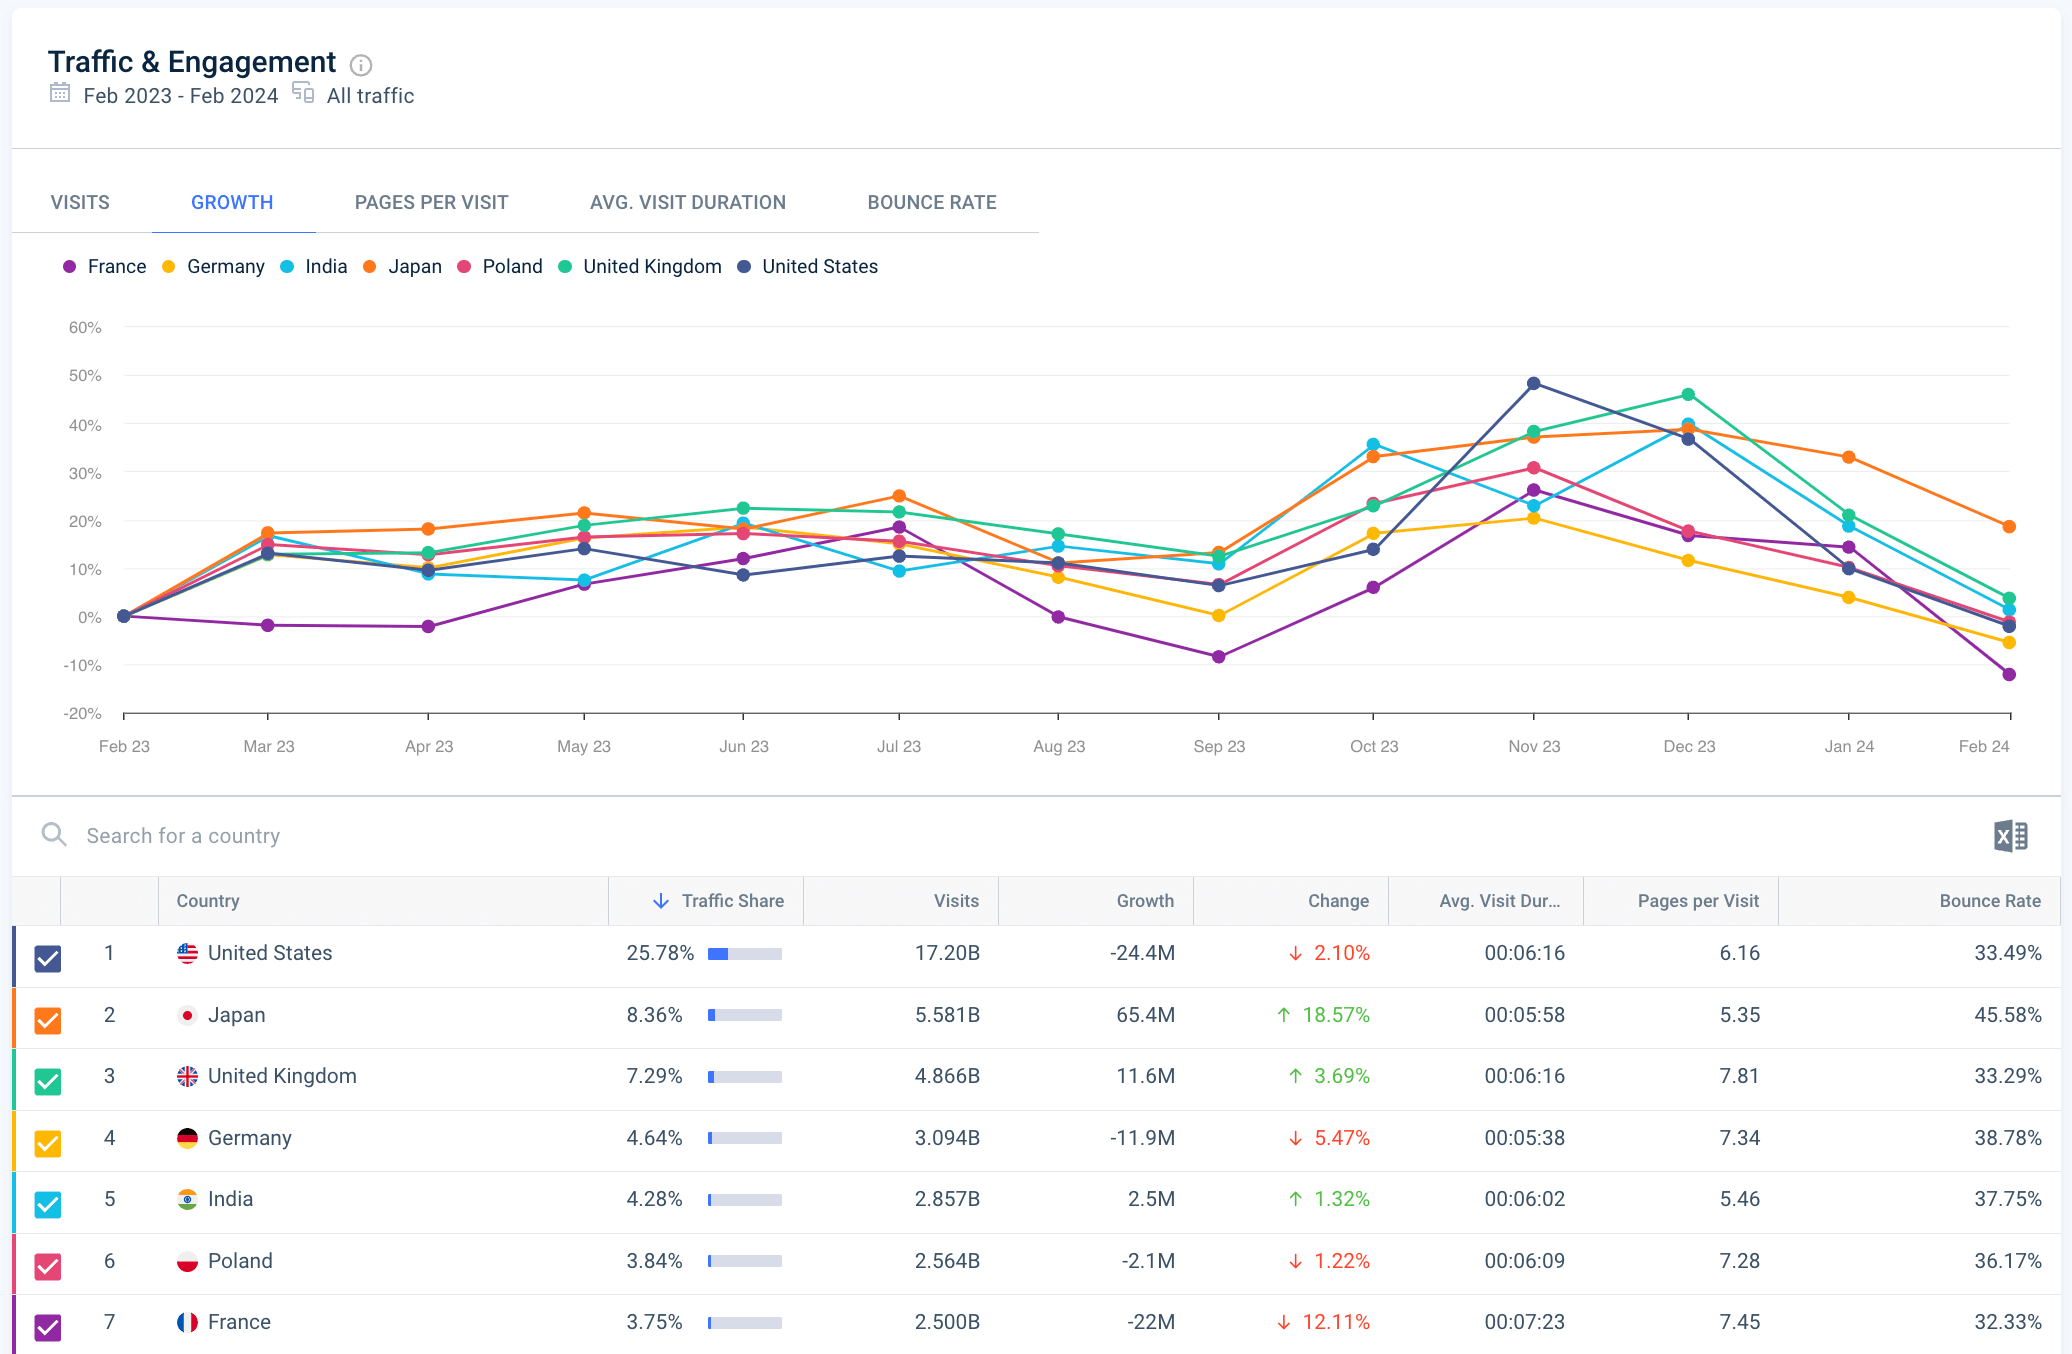Click the All traffic device icon

tap(303, 94)
